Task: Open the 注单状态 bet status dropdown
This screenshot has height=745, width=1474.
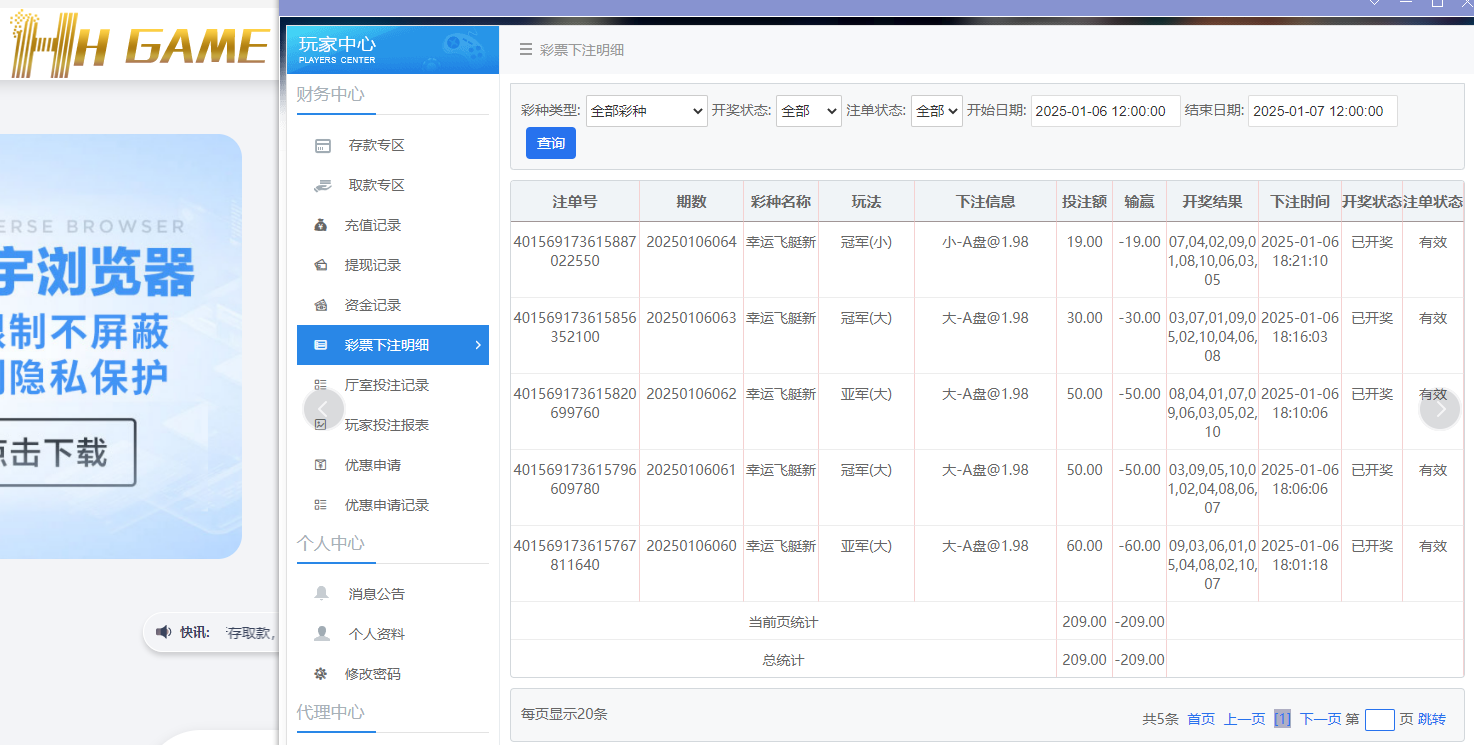Action: 936,111
